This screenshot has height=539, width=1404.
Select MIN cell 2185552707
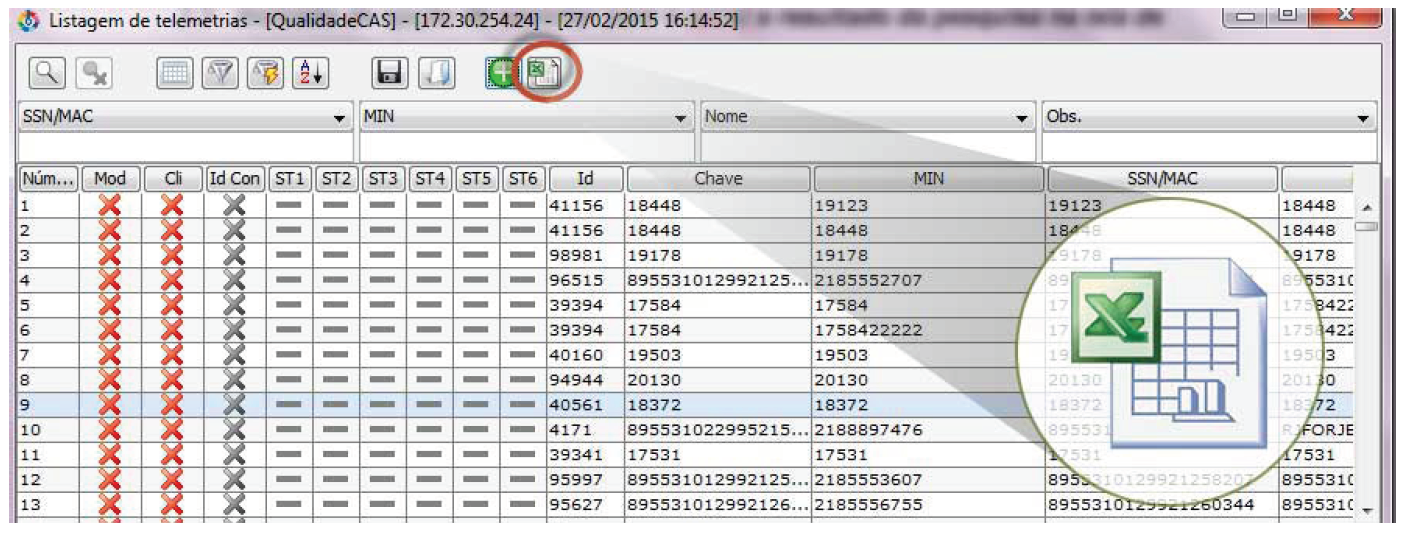[928, 280]
